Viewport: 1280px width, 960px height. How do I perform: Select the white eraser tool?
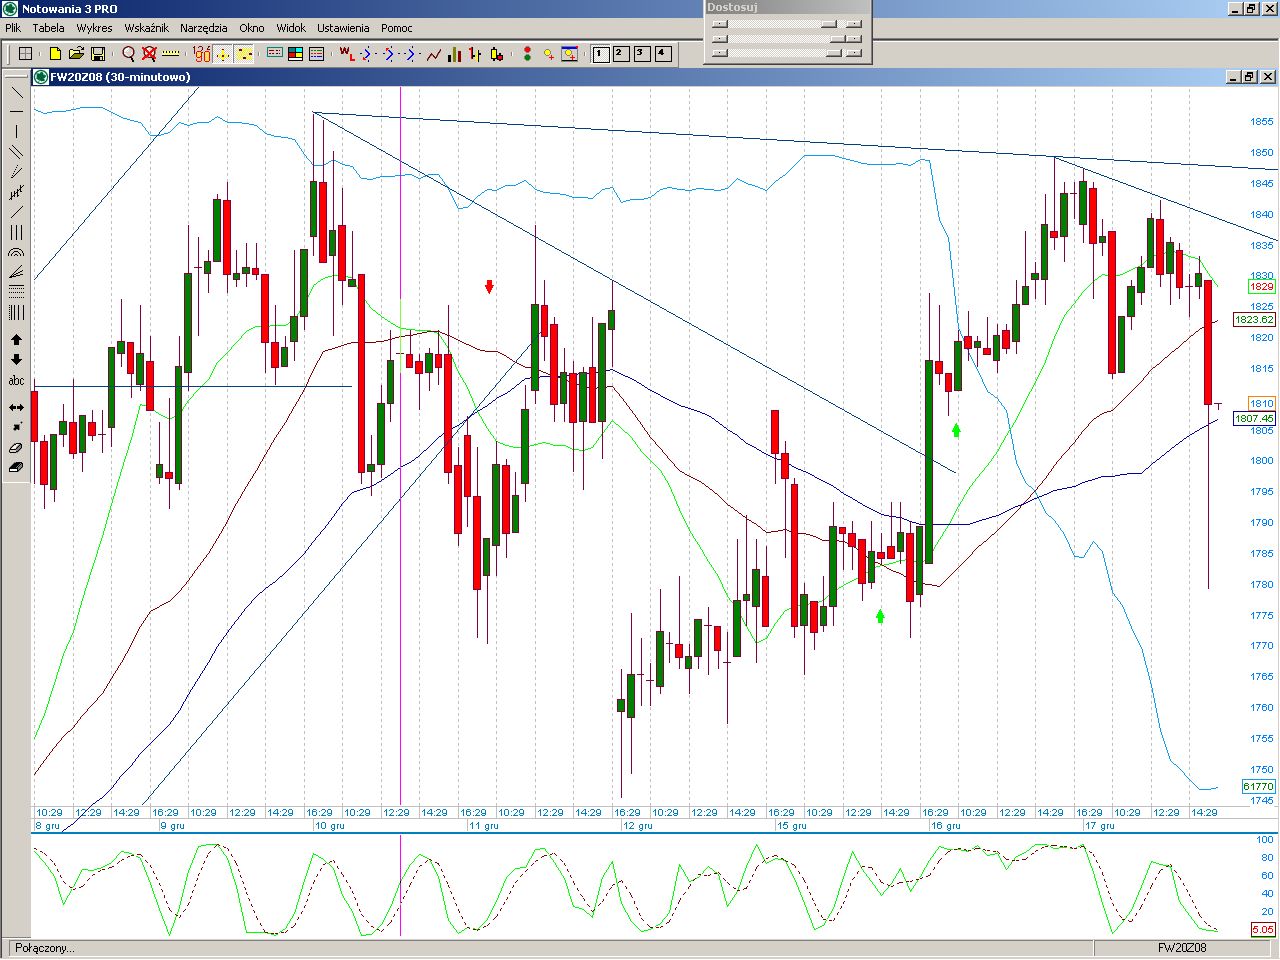(x=17, y=447)
